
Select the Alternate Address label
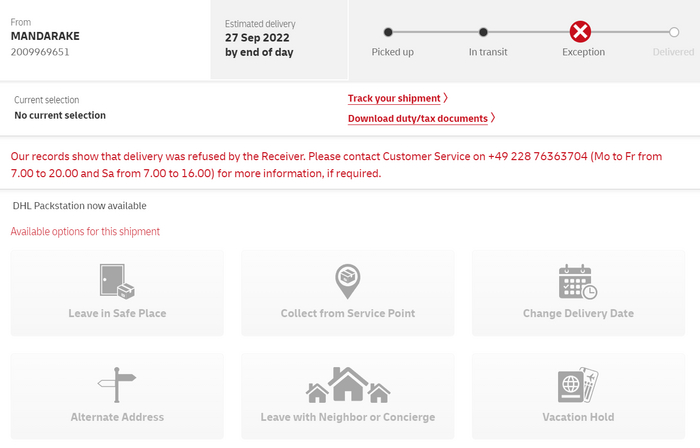[x=117, y=417]
